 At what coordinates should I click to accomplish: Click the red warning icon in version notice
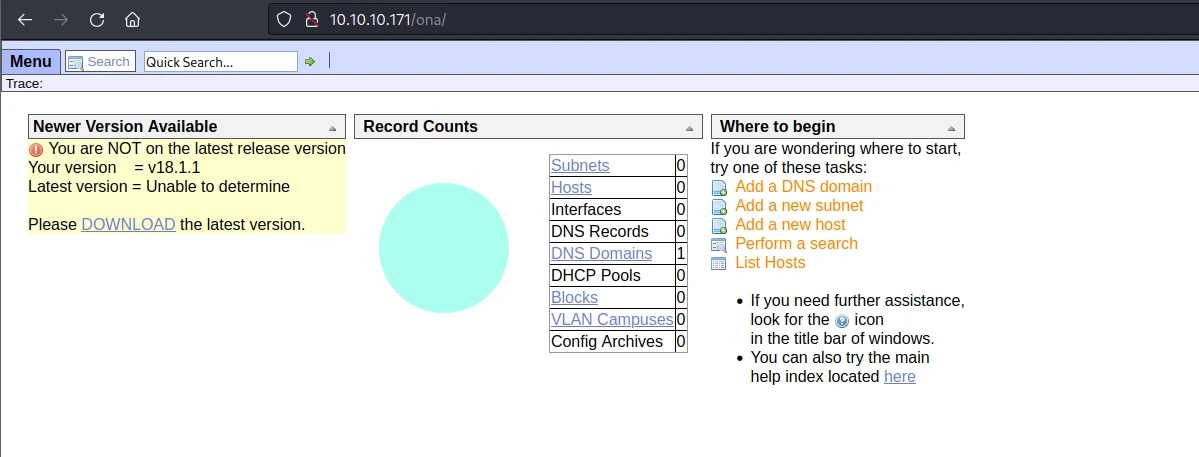(36, 149)
